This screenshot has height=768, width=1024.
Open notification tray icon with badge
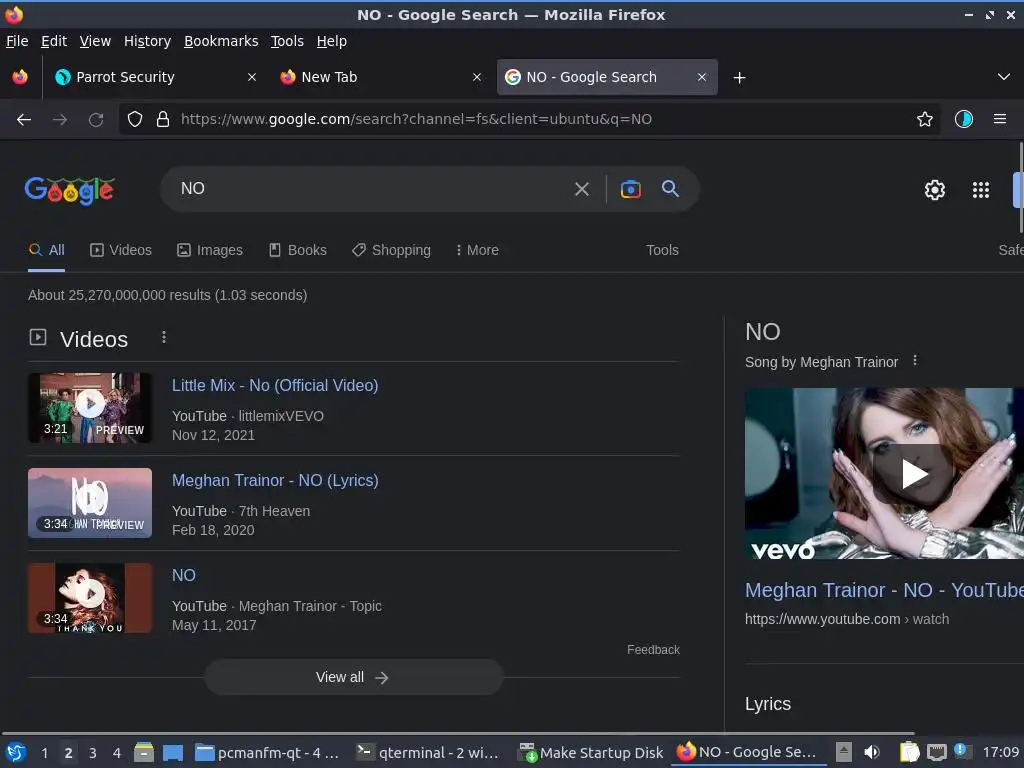[962, 751]
